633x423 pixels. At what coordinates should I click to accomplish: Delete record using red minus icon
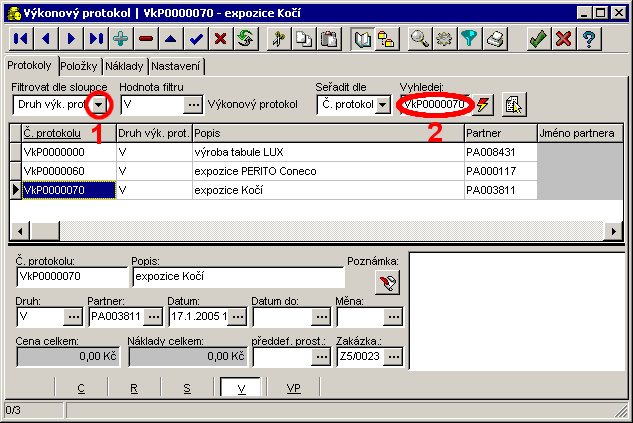[146, 39]
